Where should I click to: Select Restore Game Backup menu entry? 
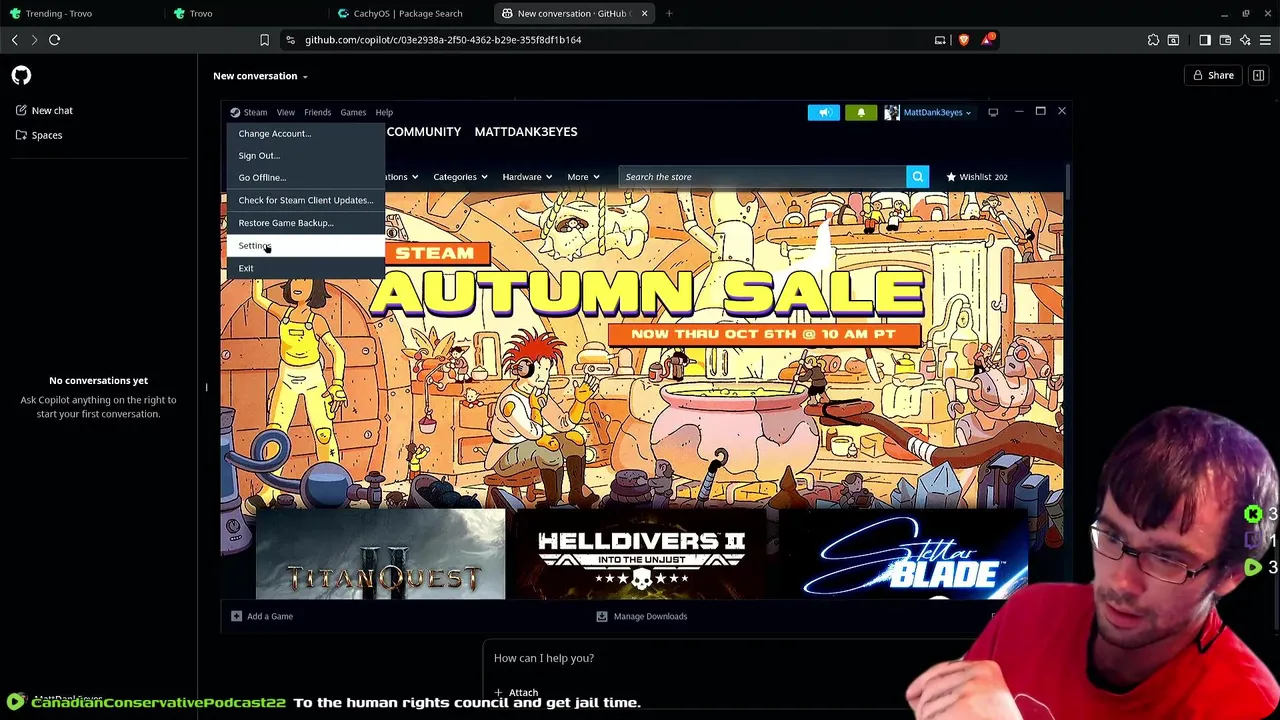coord(305,223)
